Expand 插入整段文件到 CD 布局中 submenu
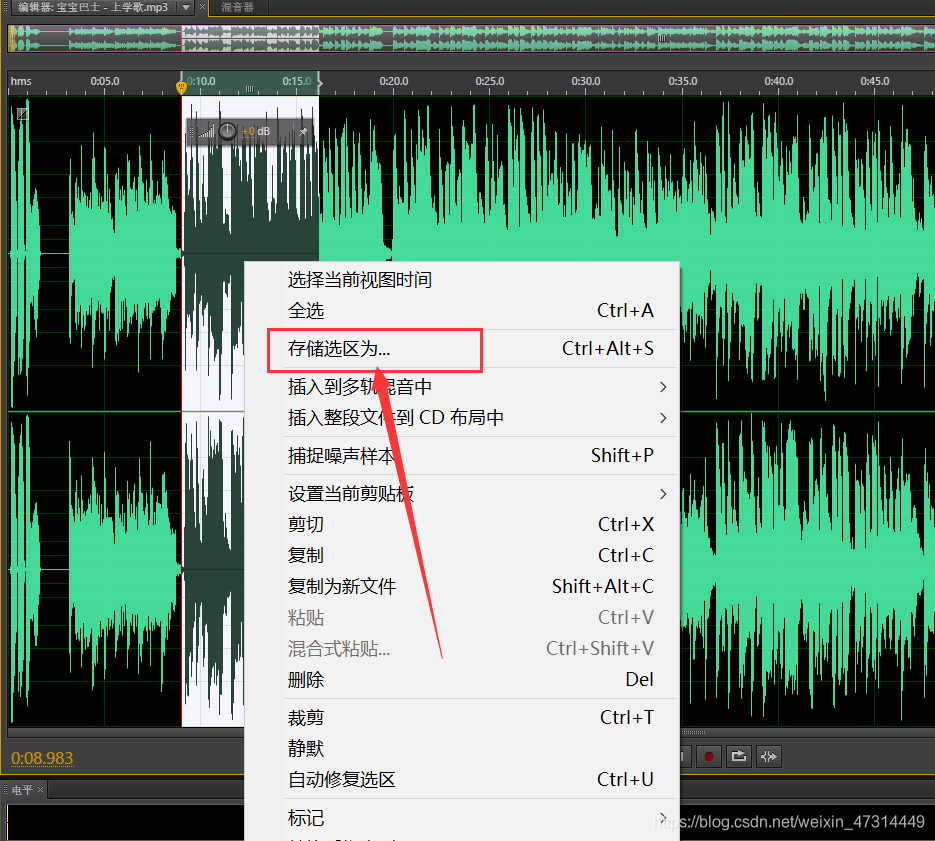This screenshot has width=935, height=841. click(x=662, y=418)
